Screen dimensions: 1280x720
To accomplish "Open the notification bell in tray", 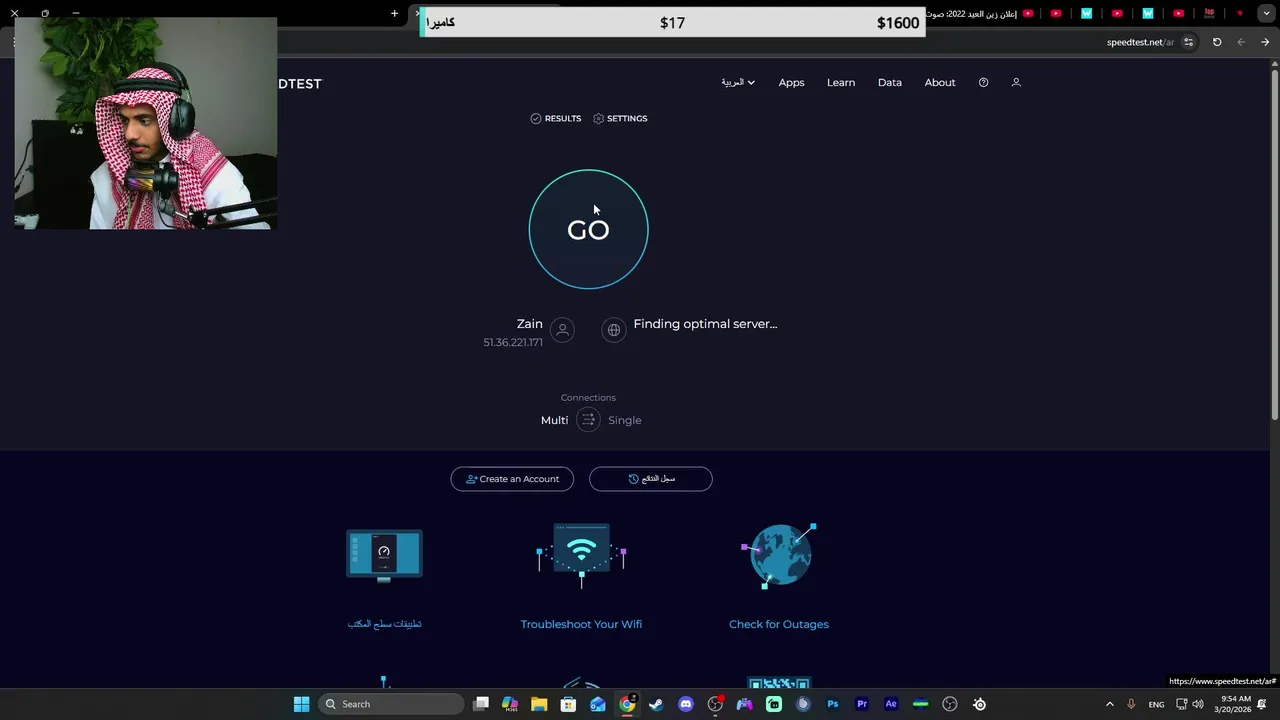I will 1262,704.
